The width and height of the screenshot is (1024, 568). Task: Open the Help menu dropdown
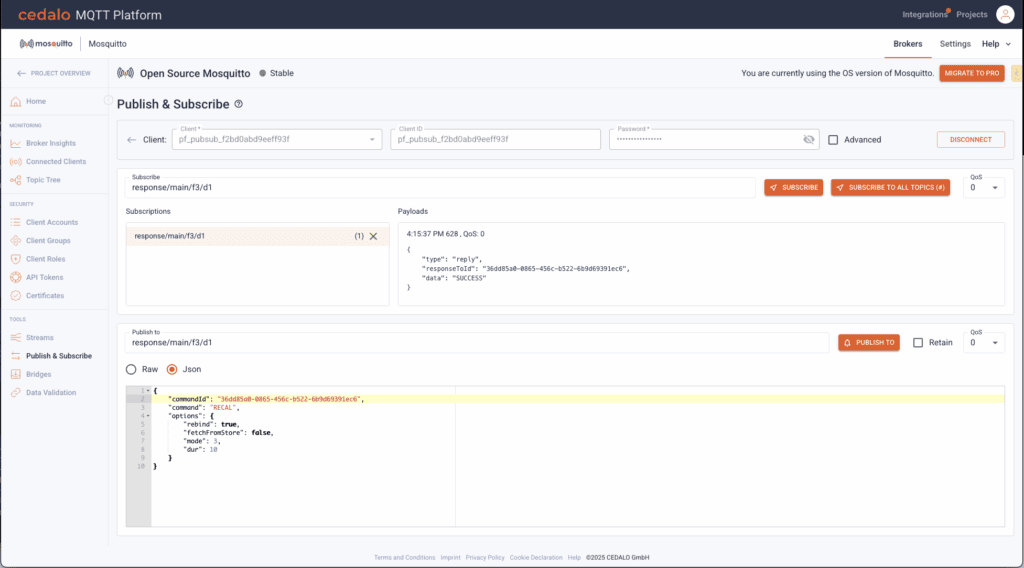(x=996, y=44)
